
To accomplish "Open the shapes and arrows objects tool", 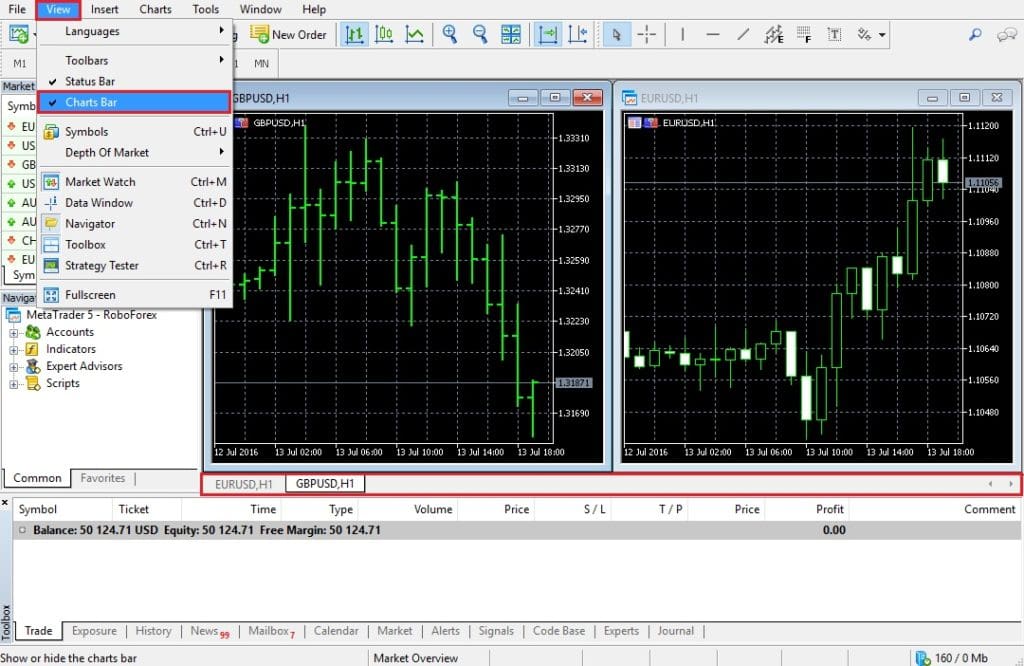I will pyautogui.click(x=864, y=35).
